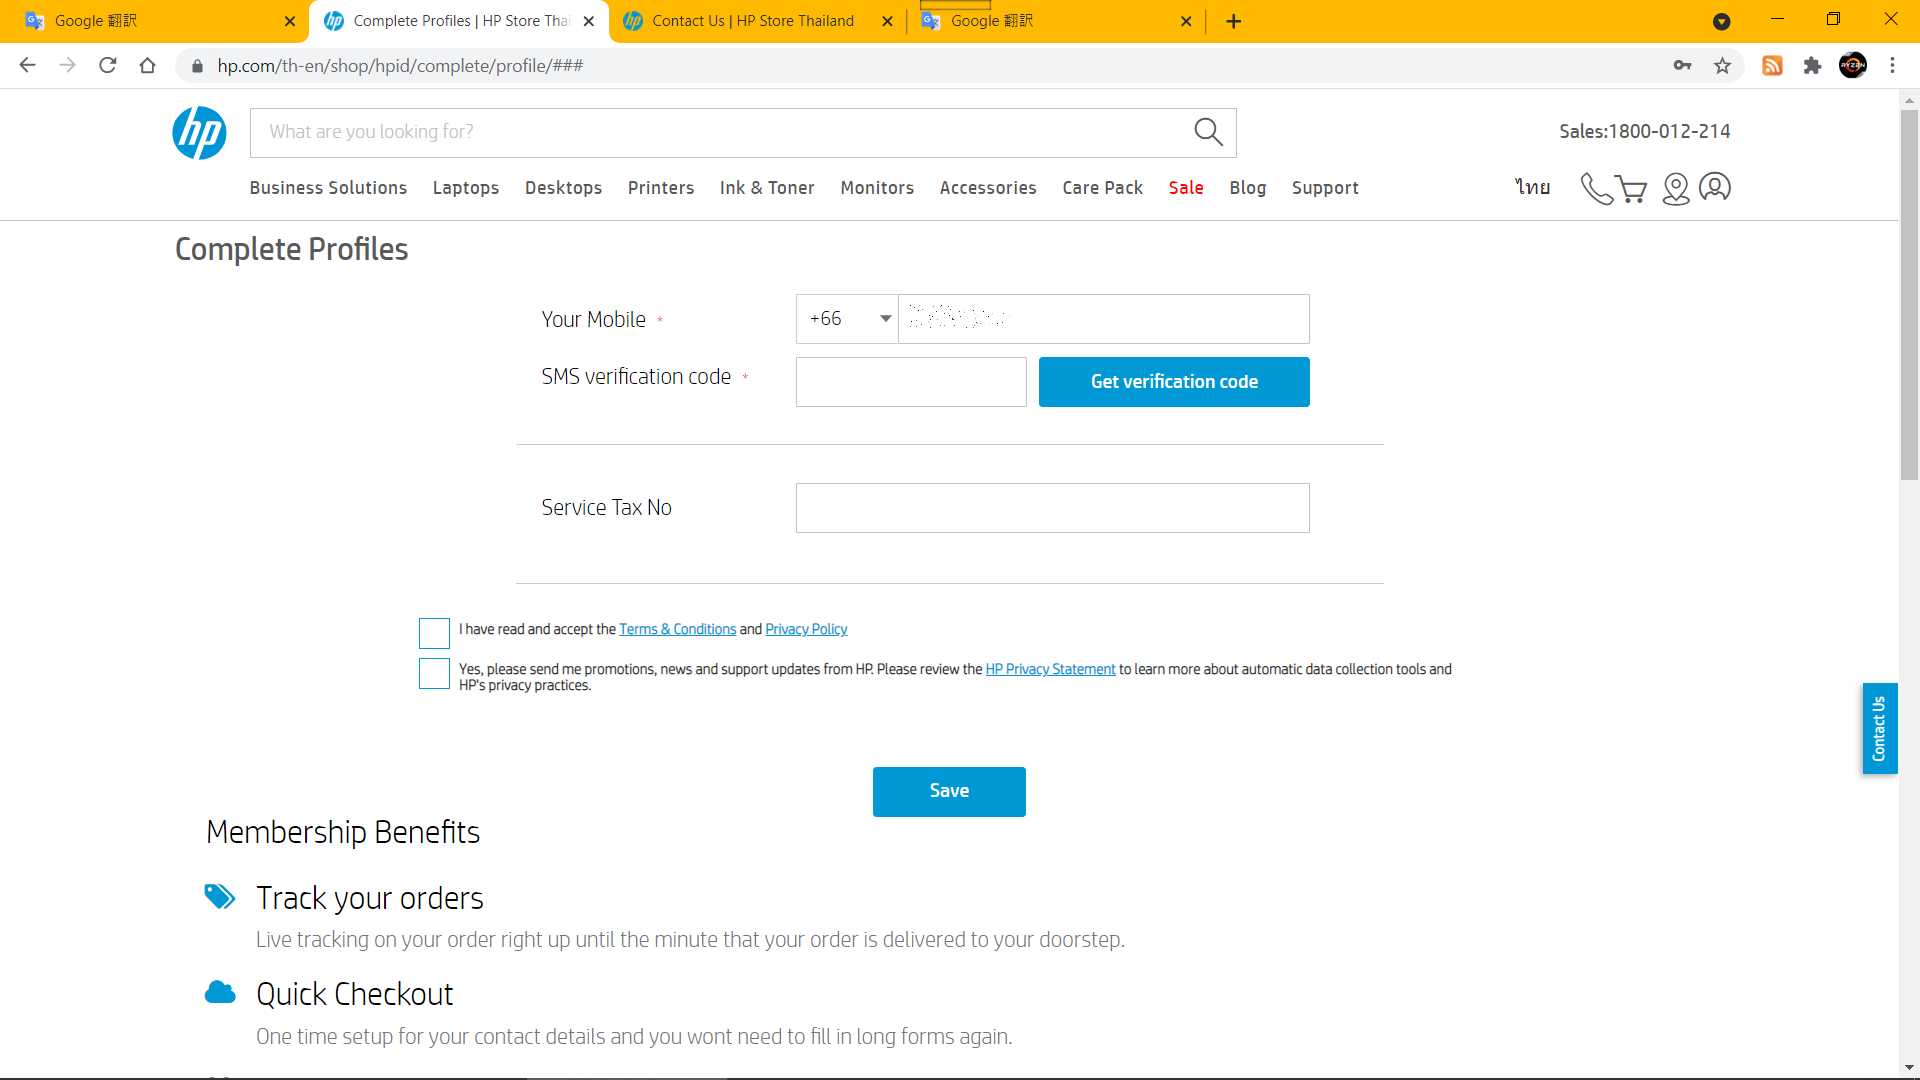Switch to the last Google Translate tab

pos(1054,21)
